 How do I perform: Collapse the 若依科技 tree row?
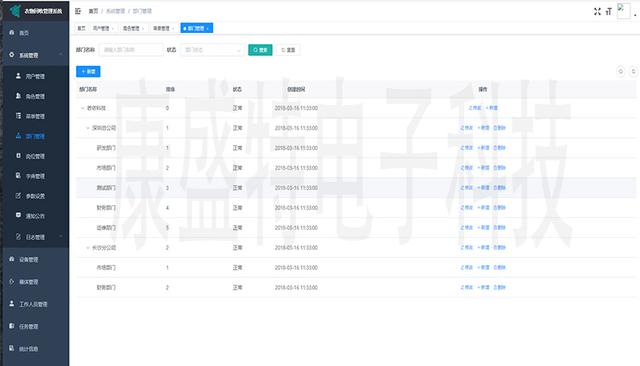point(82,108)
